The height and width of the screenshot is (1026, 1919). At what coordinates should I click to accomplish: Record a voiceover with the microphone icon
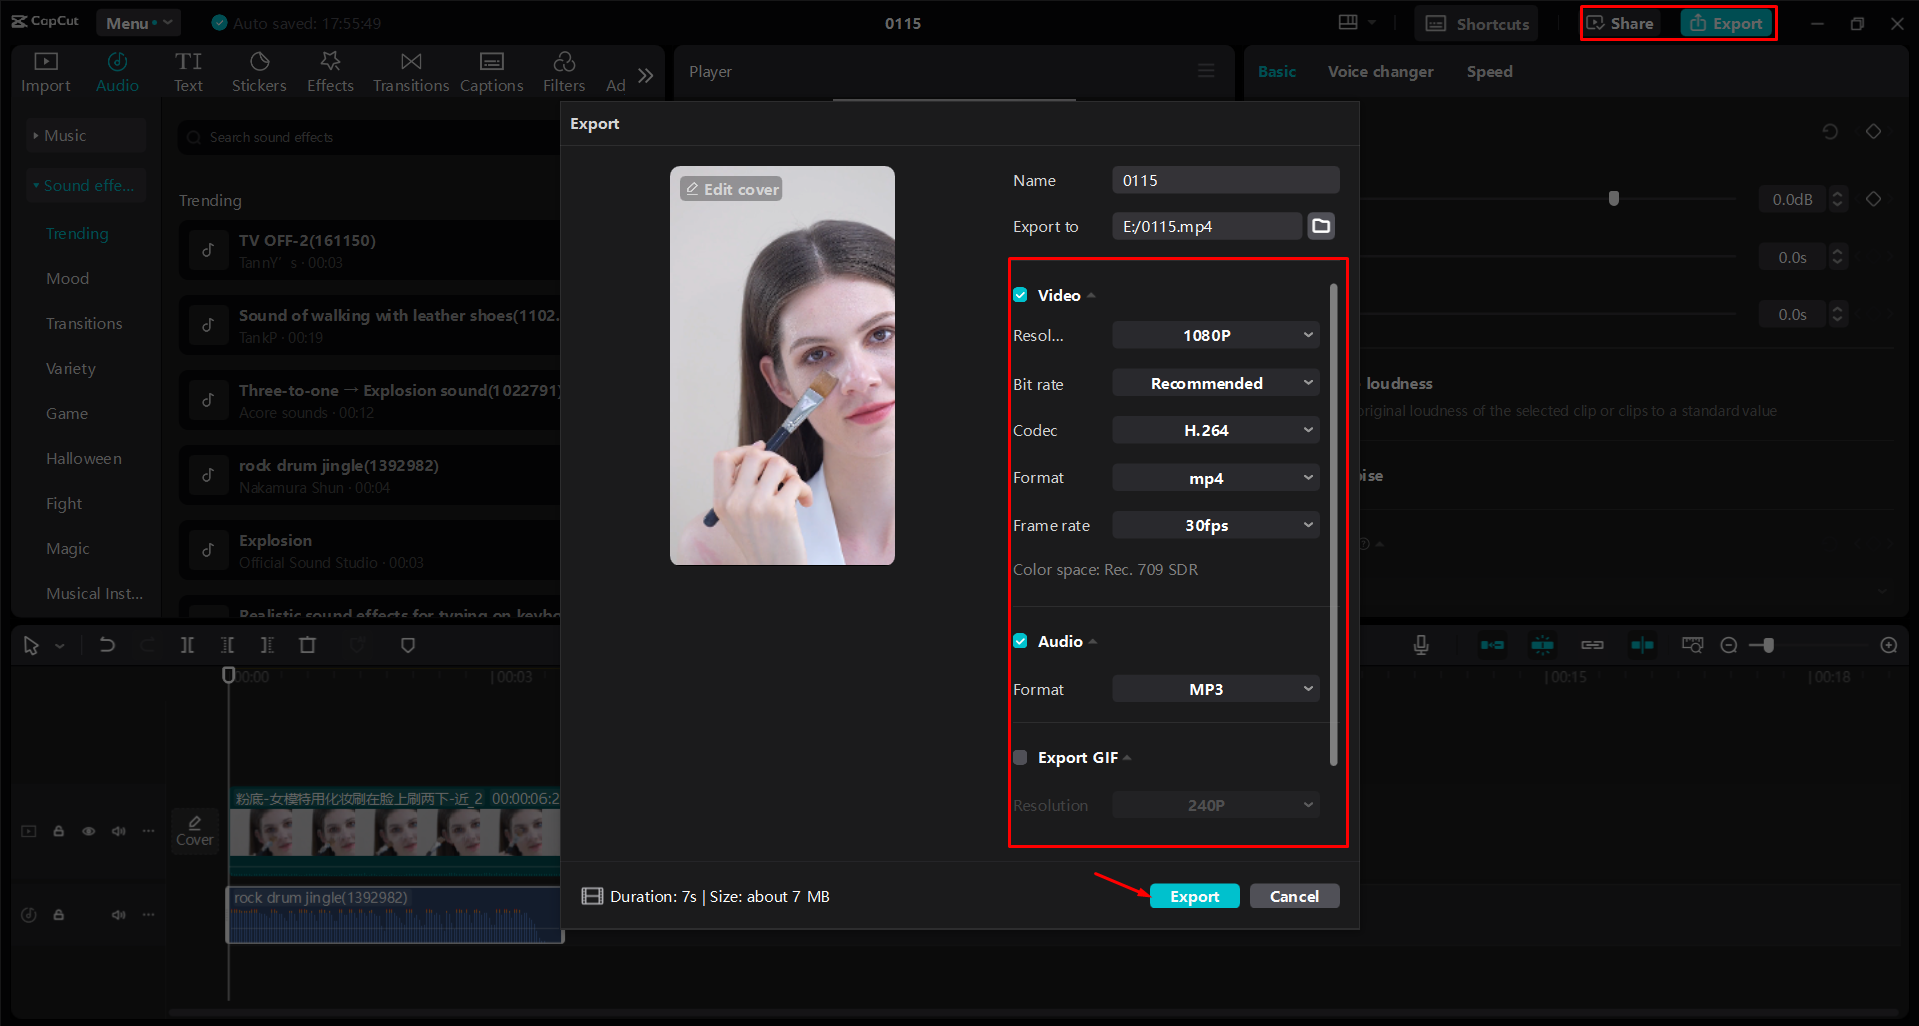pyautogui.click(x=1421, y=645)
